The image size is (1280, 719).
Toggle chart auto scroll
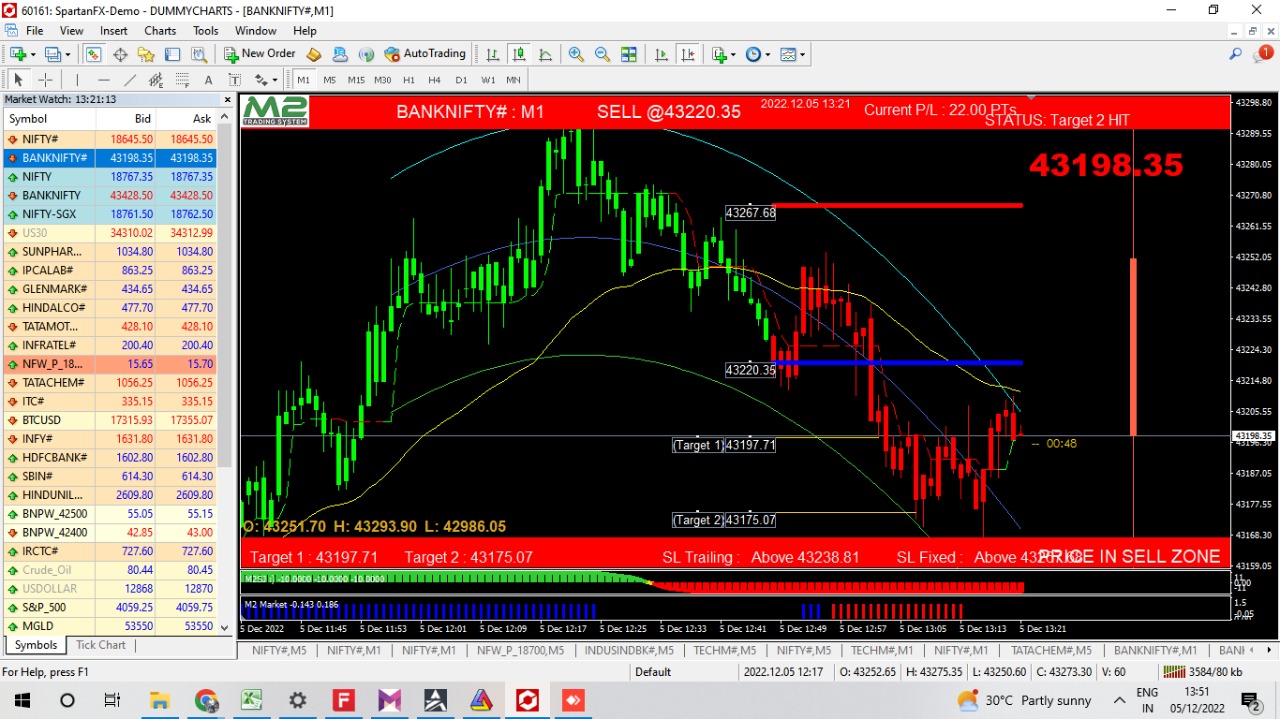click(x=662, y=54)
